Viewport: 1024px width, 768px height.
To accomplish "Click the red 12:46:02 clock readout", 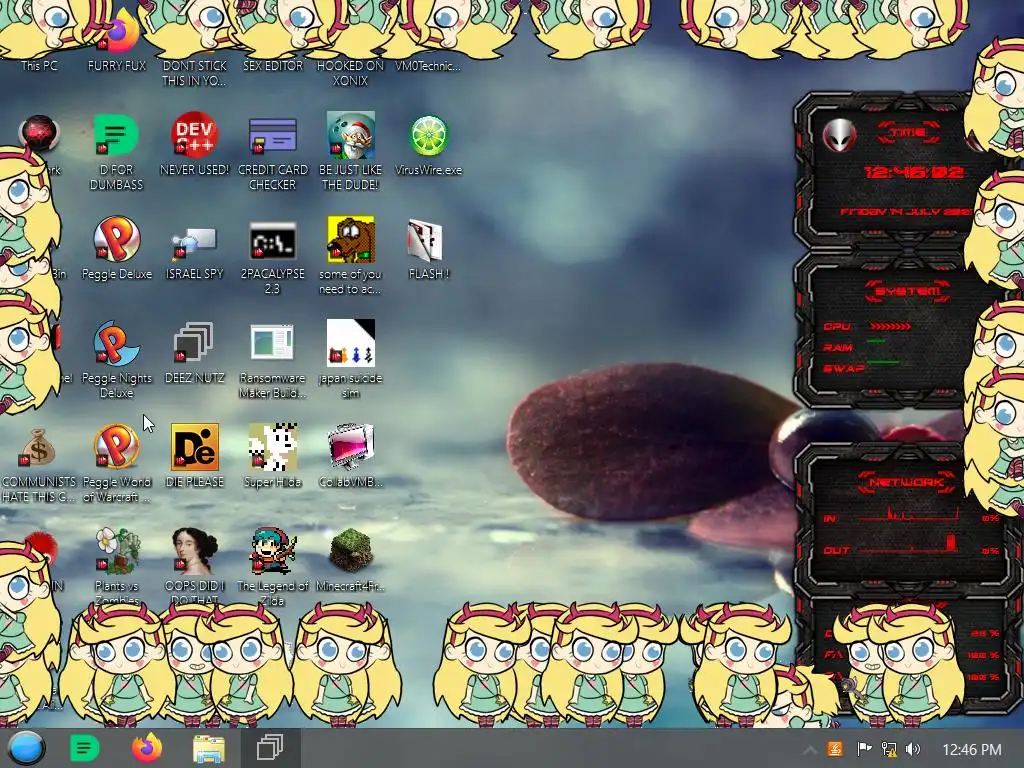I will click(914, 172).
